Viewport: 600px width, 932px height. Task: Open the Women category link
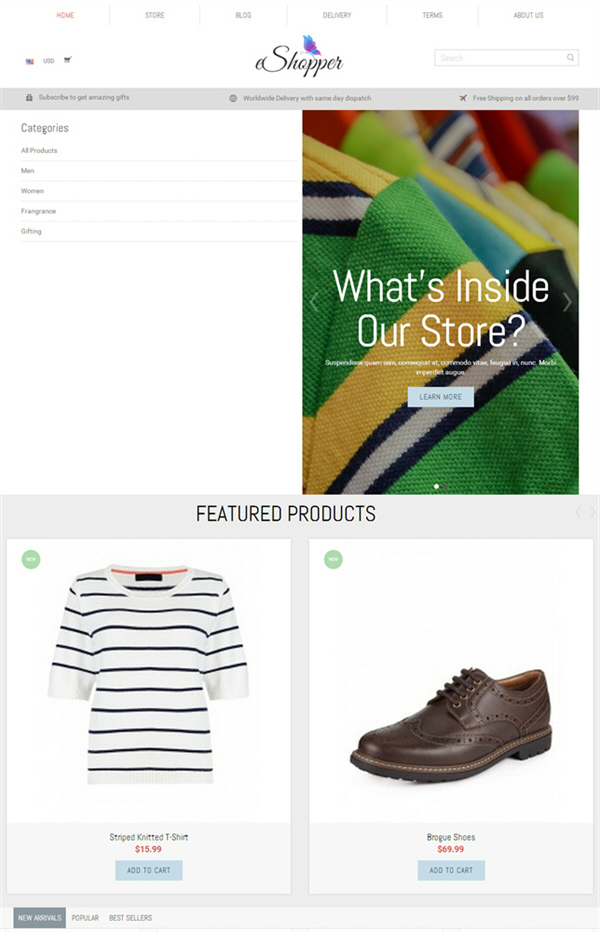[x=33, y=191]
